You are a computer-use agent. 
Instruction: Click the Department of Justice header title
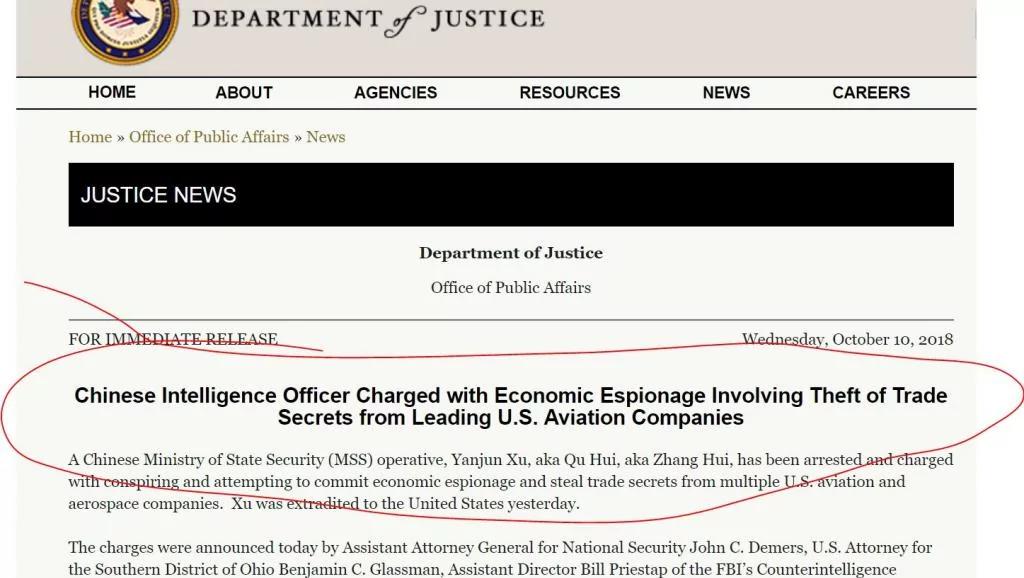click(368, 20)
